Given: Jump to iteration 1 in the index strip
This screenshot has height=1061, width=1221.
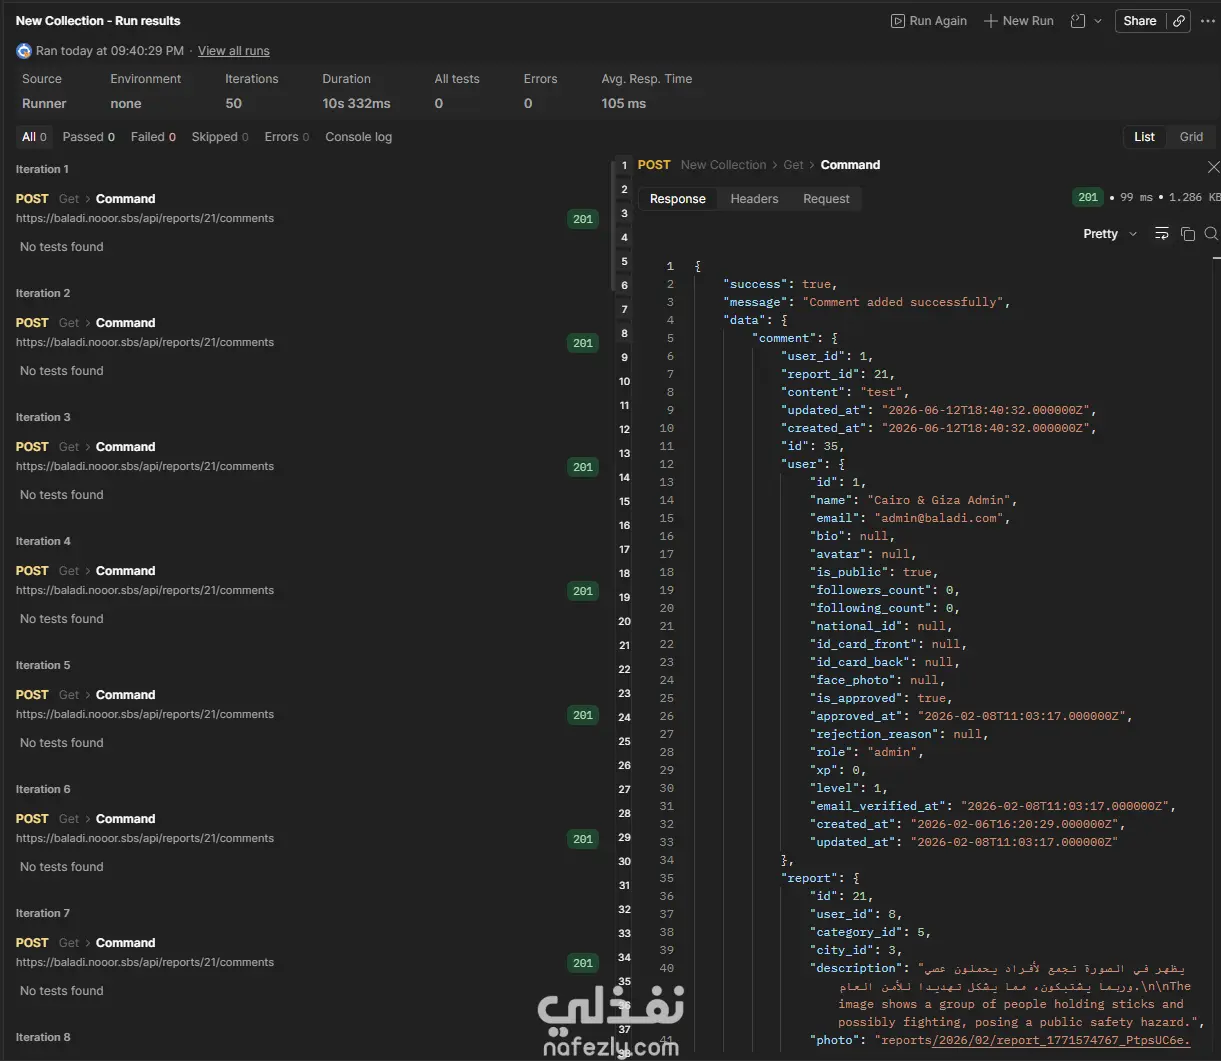Looking at the screenshot, I should click(624, 166).
